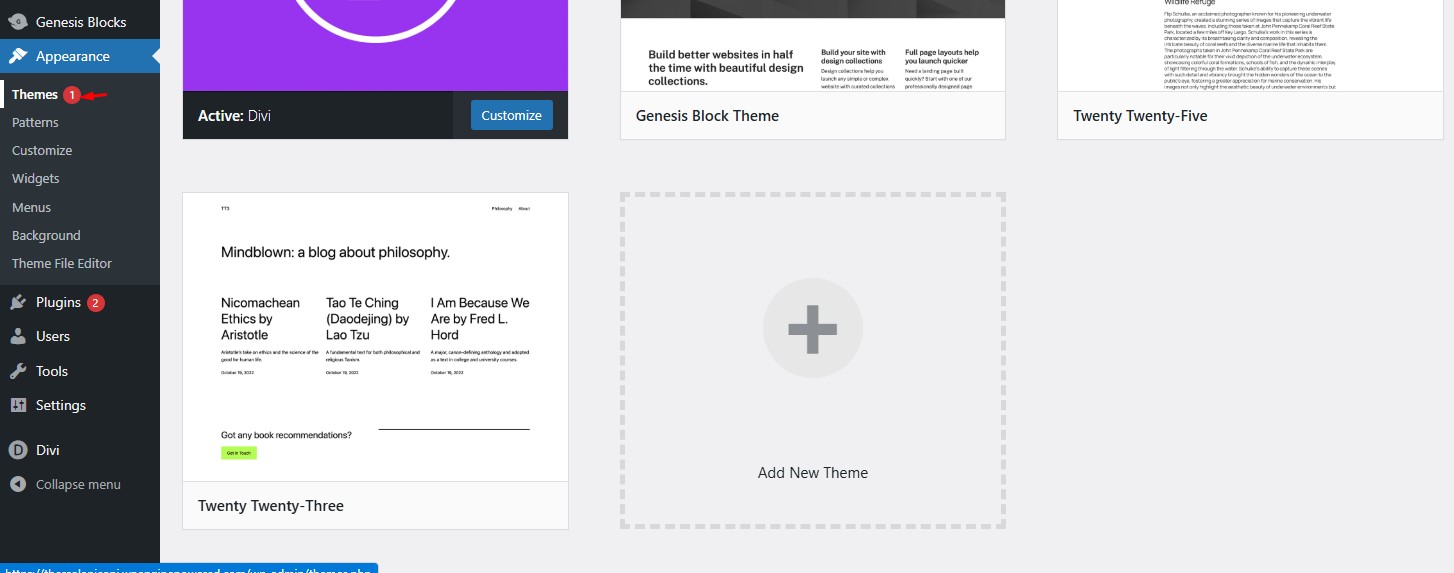Open the Divi active theme thumbnail
This screenshot has width=1454, height=573.
(375, 45)
